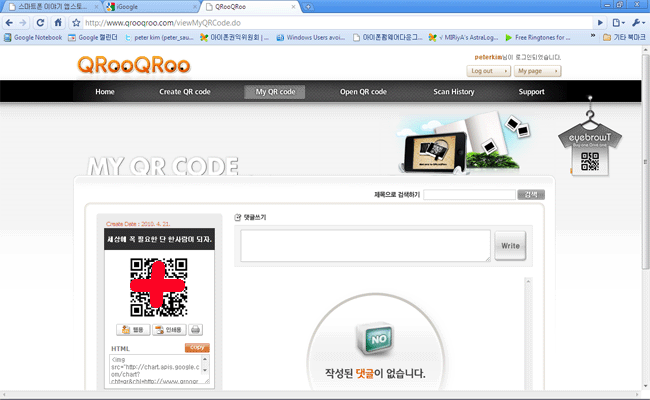This screenshot has width=650, height=400.
Task: Click inside the comment text area
Action: pos(365,245)
